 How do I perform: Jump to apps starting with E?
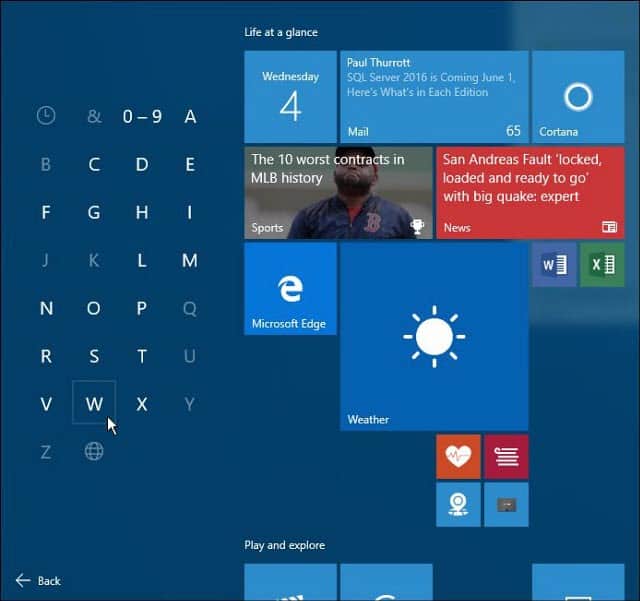click(190, 165)
